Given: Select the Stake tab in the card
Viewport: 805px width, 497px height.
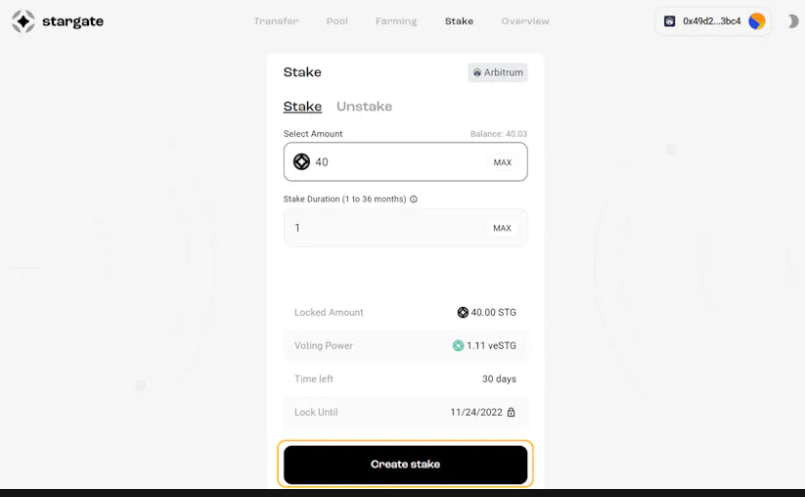Looking at the screenshot, I should coord(302,106).
